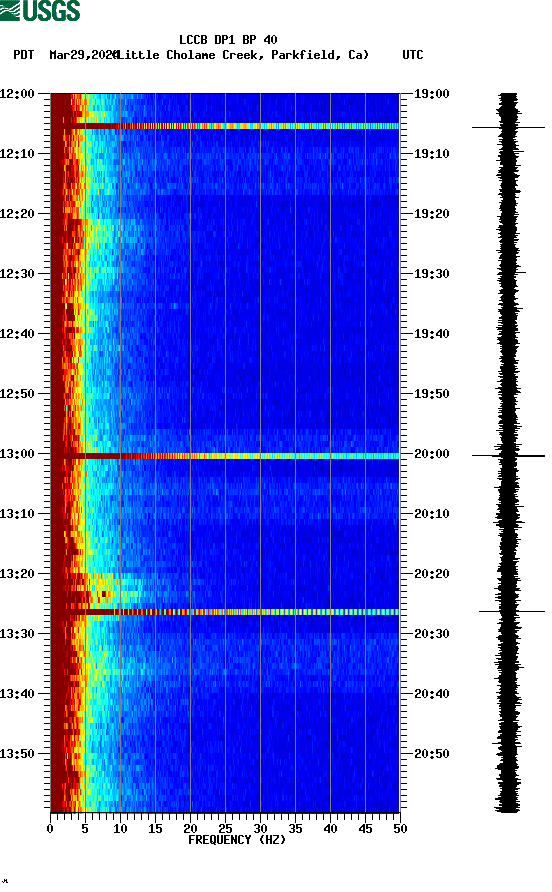This screenshot has height=892, width=552.
Task: Click the frequency axis '45' tick label
Action: (x=365, y=829)
